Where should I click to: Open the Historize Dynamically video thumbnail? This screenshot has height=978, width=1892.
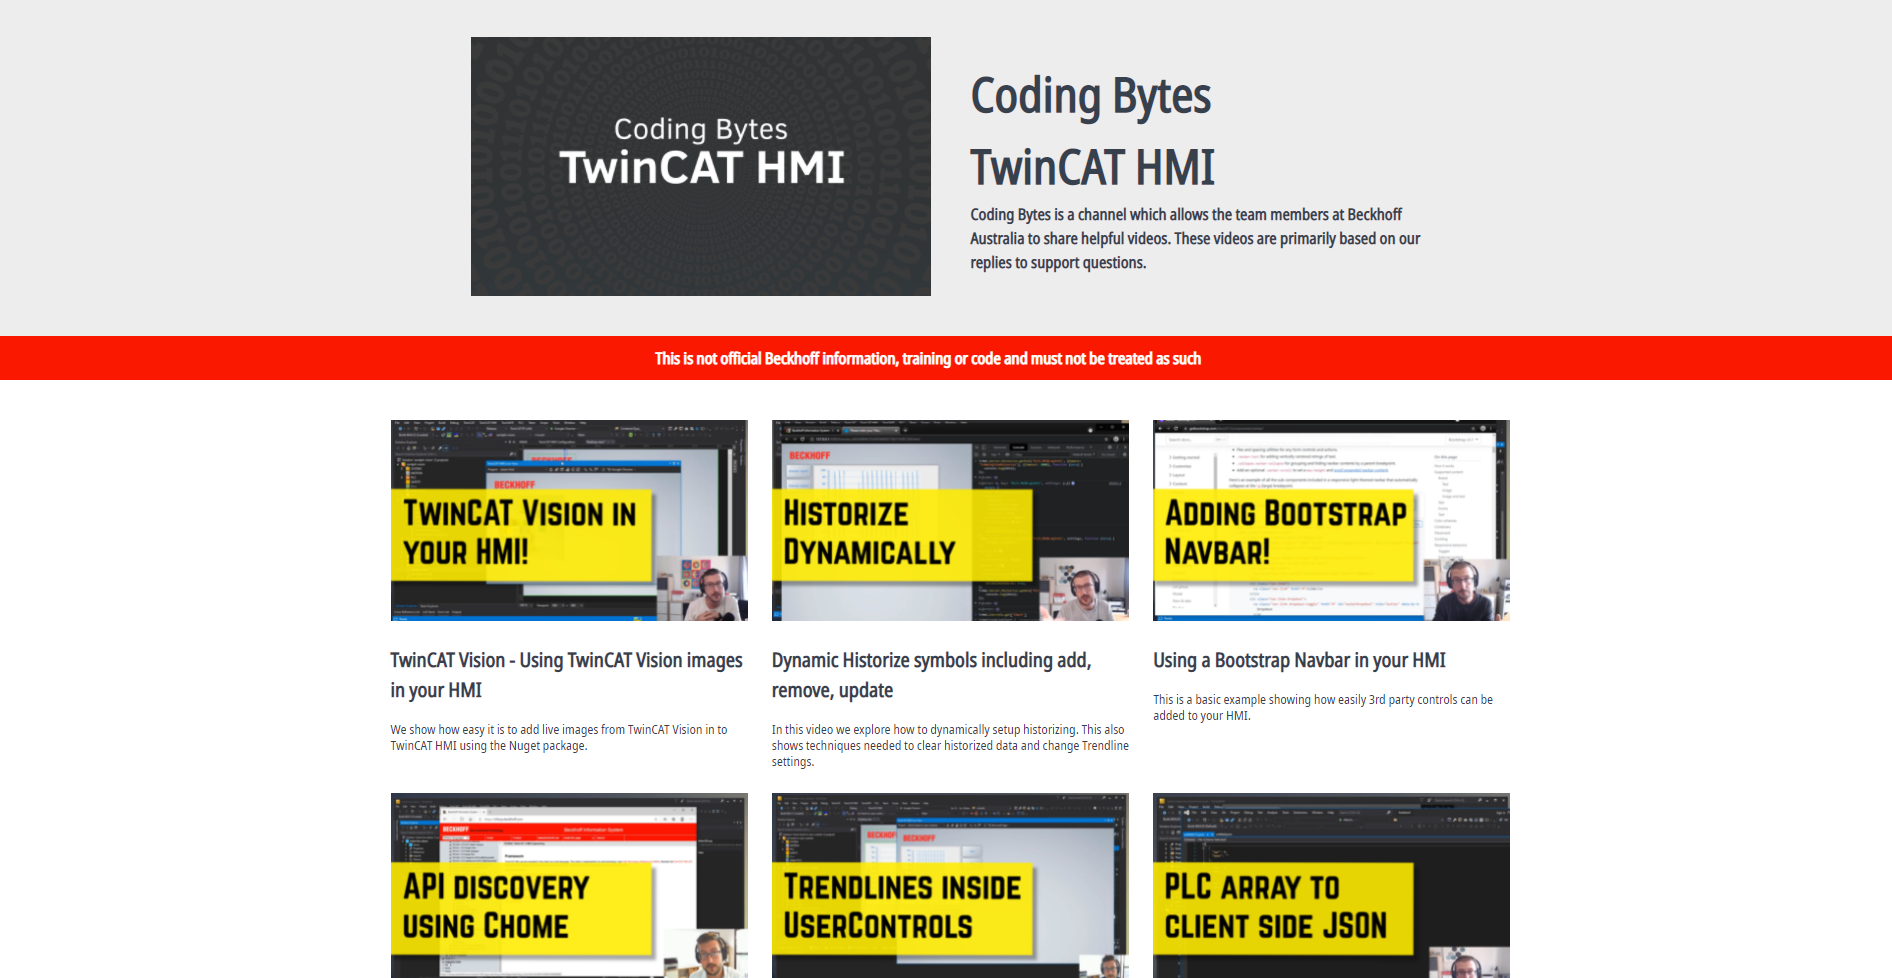[950, 520]
